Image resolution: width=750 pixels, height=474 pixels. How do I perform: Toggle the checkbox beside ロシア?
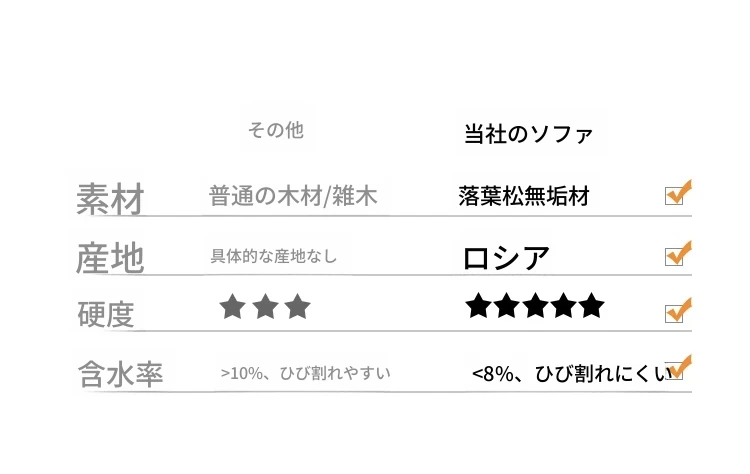click(x=675, y=255)
